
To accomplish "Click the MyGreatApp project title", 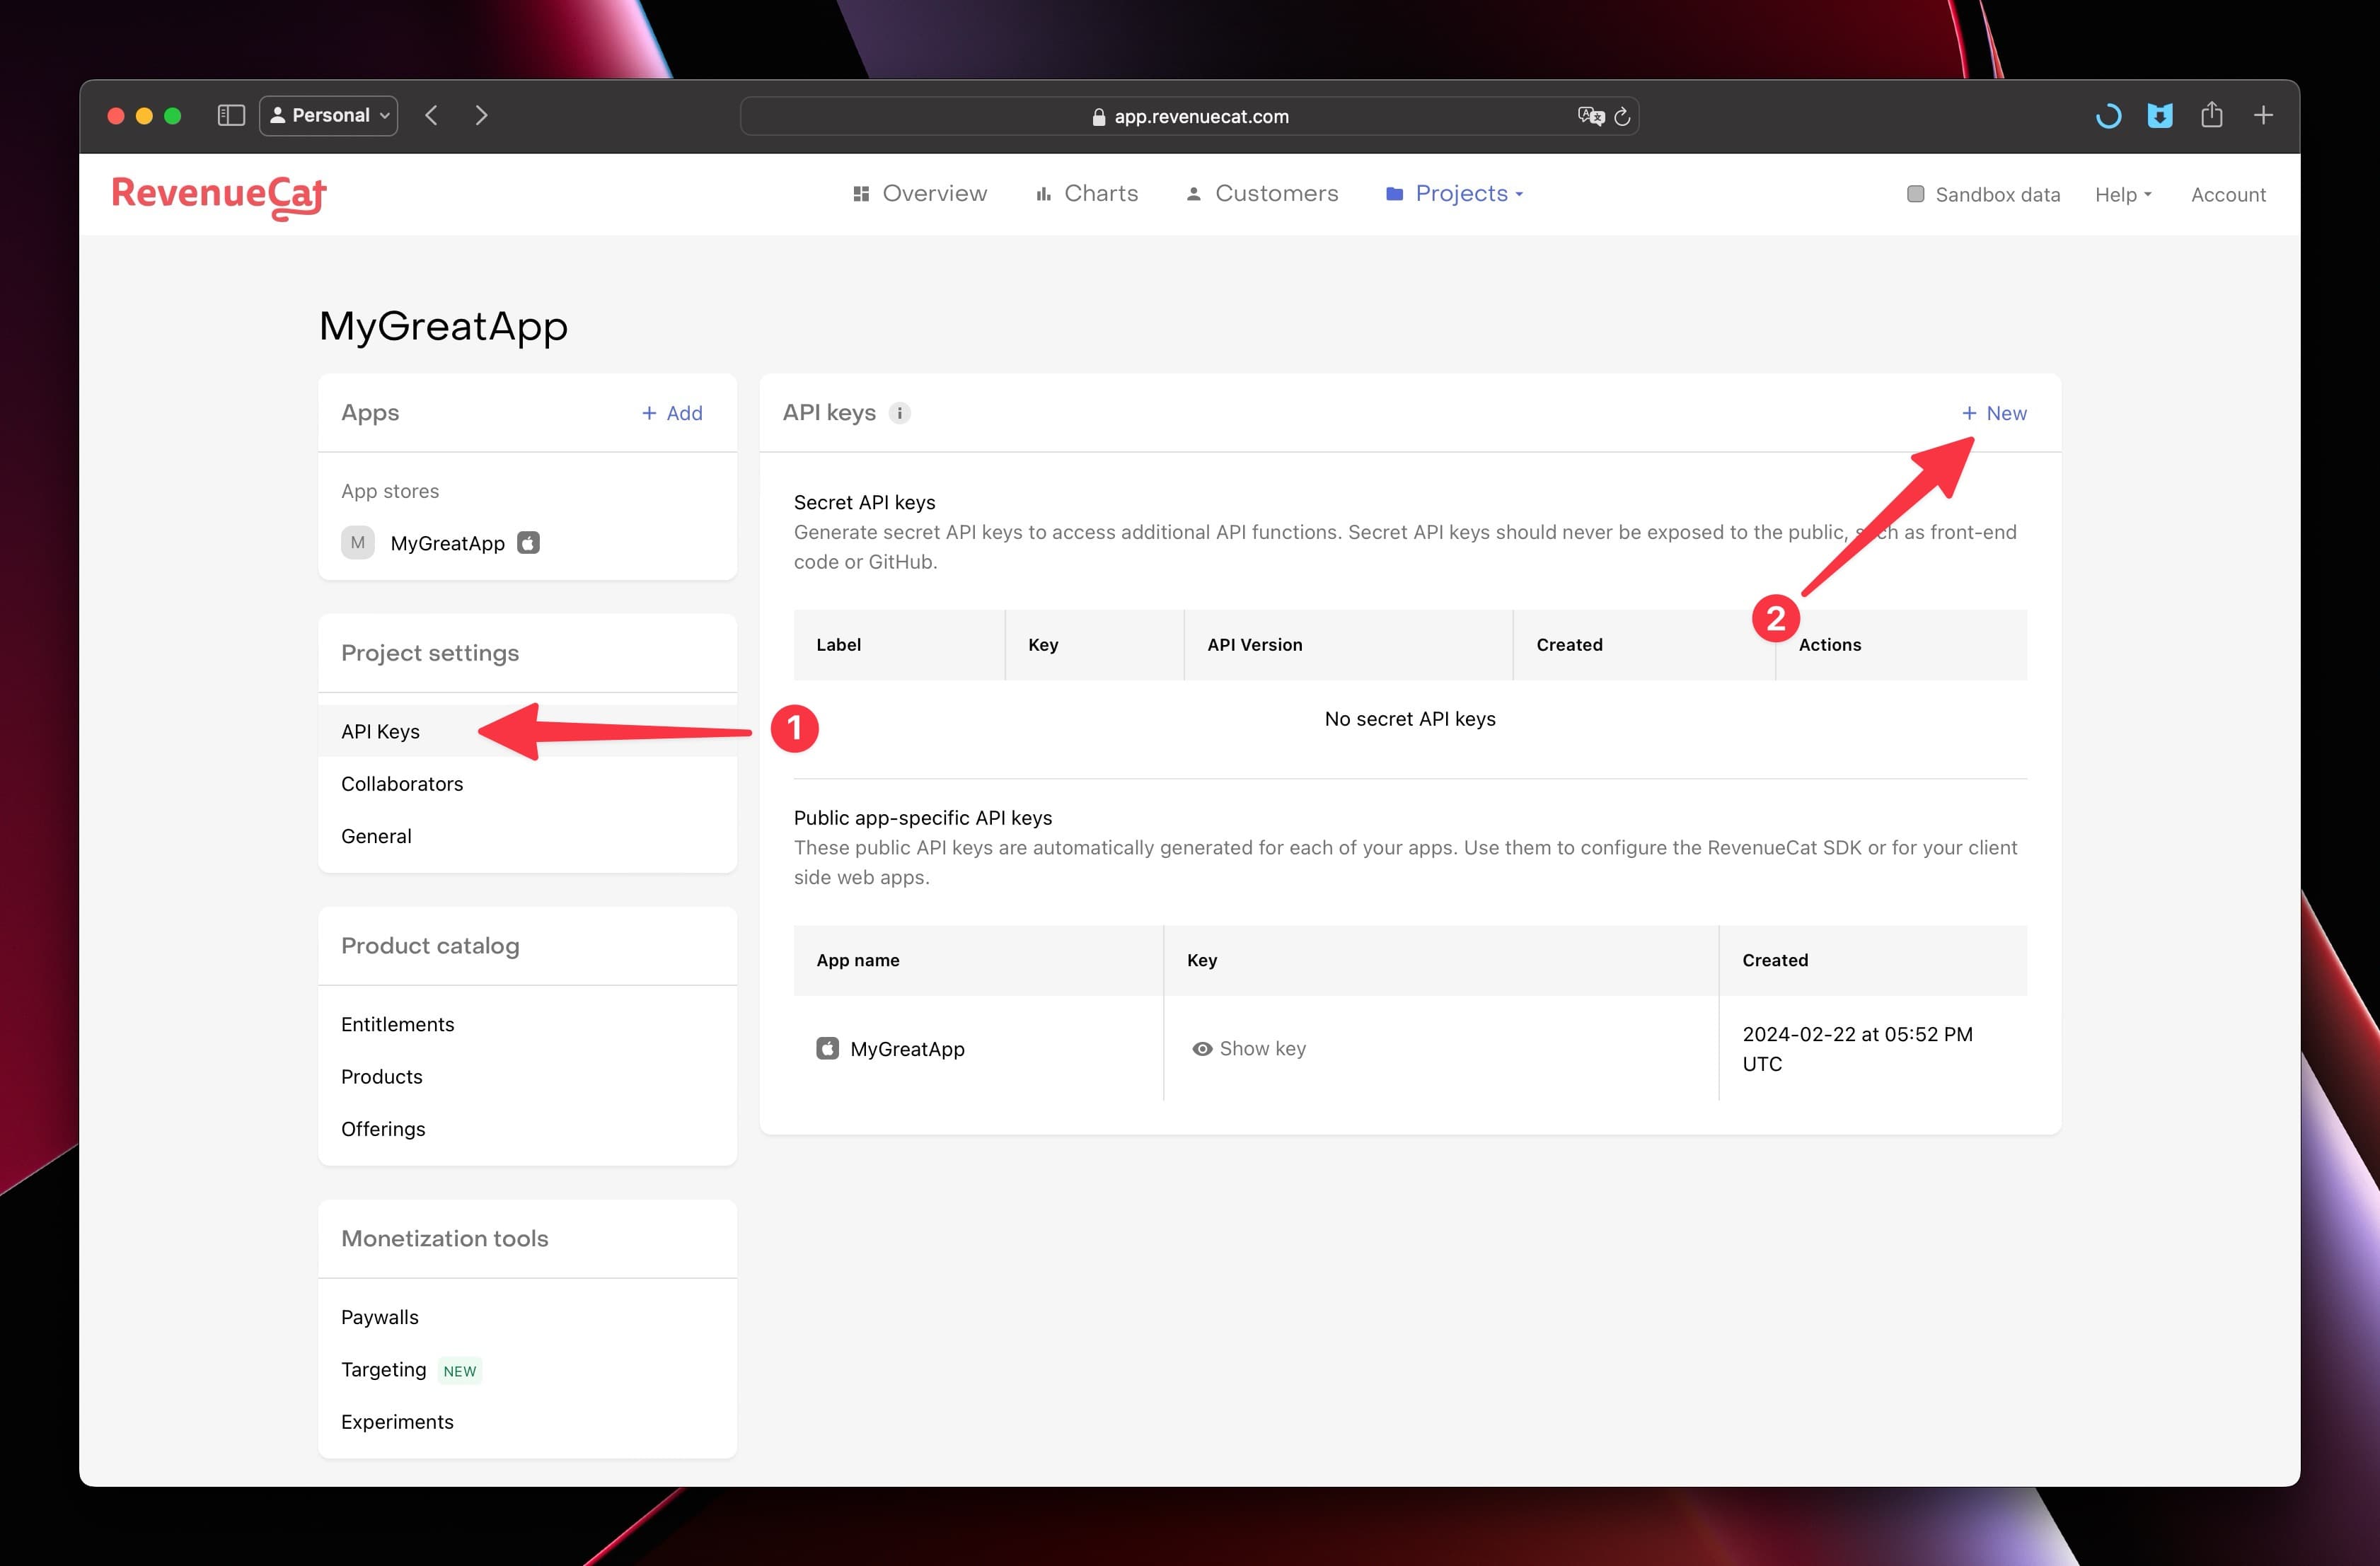I will click(x=443, y=326).
